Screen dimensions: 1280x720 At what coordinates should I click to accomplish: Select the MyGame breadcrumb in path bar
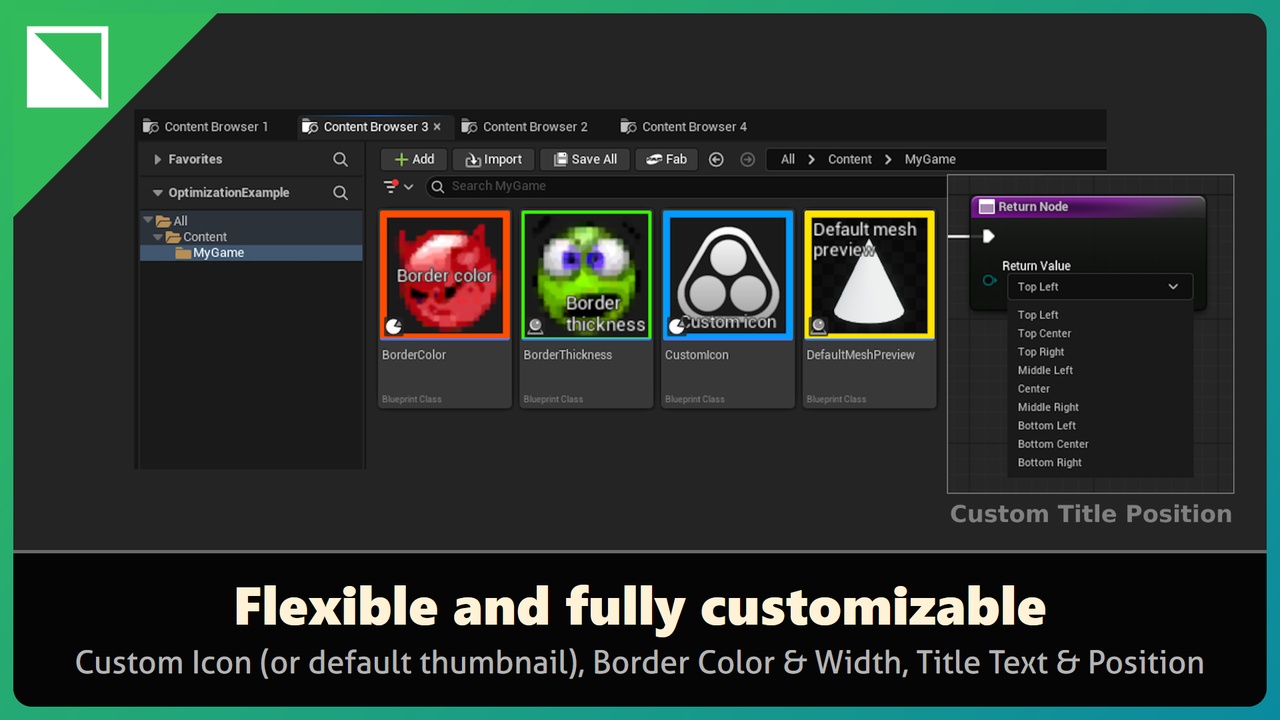pos(930,159)
